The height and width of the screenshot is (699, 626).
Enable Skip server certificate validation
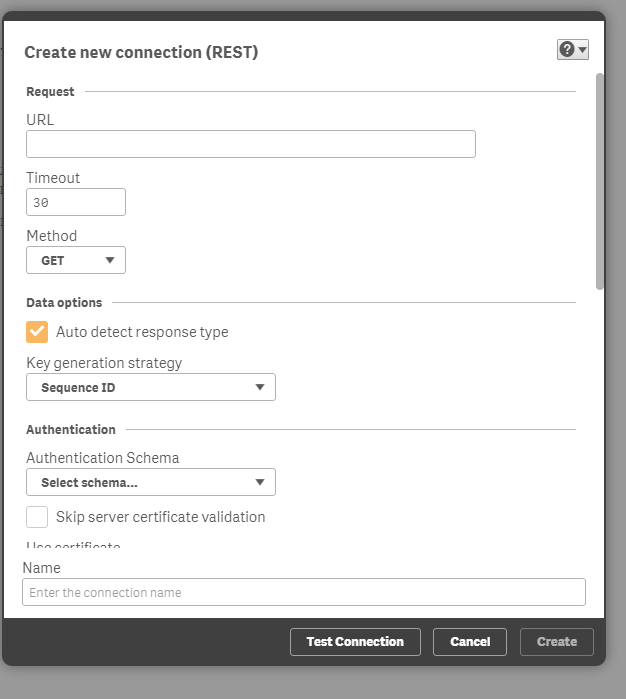[37, 517]
